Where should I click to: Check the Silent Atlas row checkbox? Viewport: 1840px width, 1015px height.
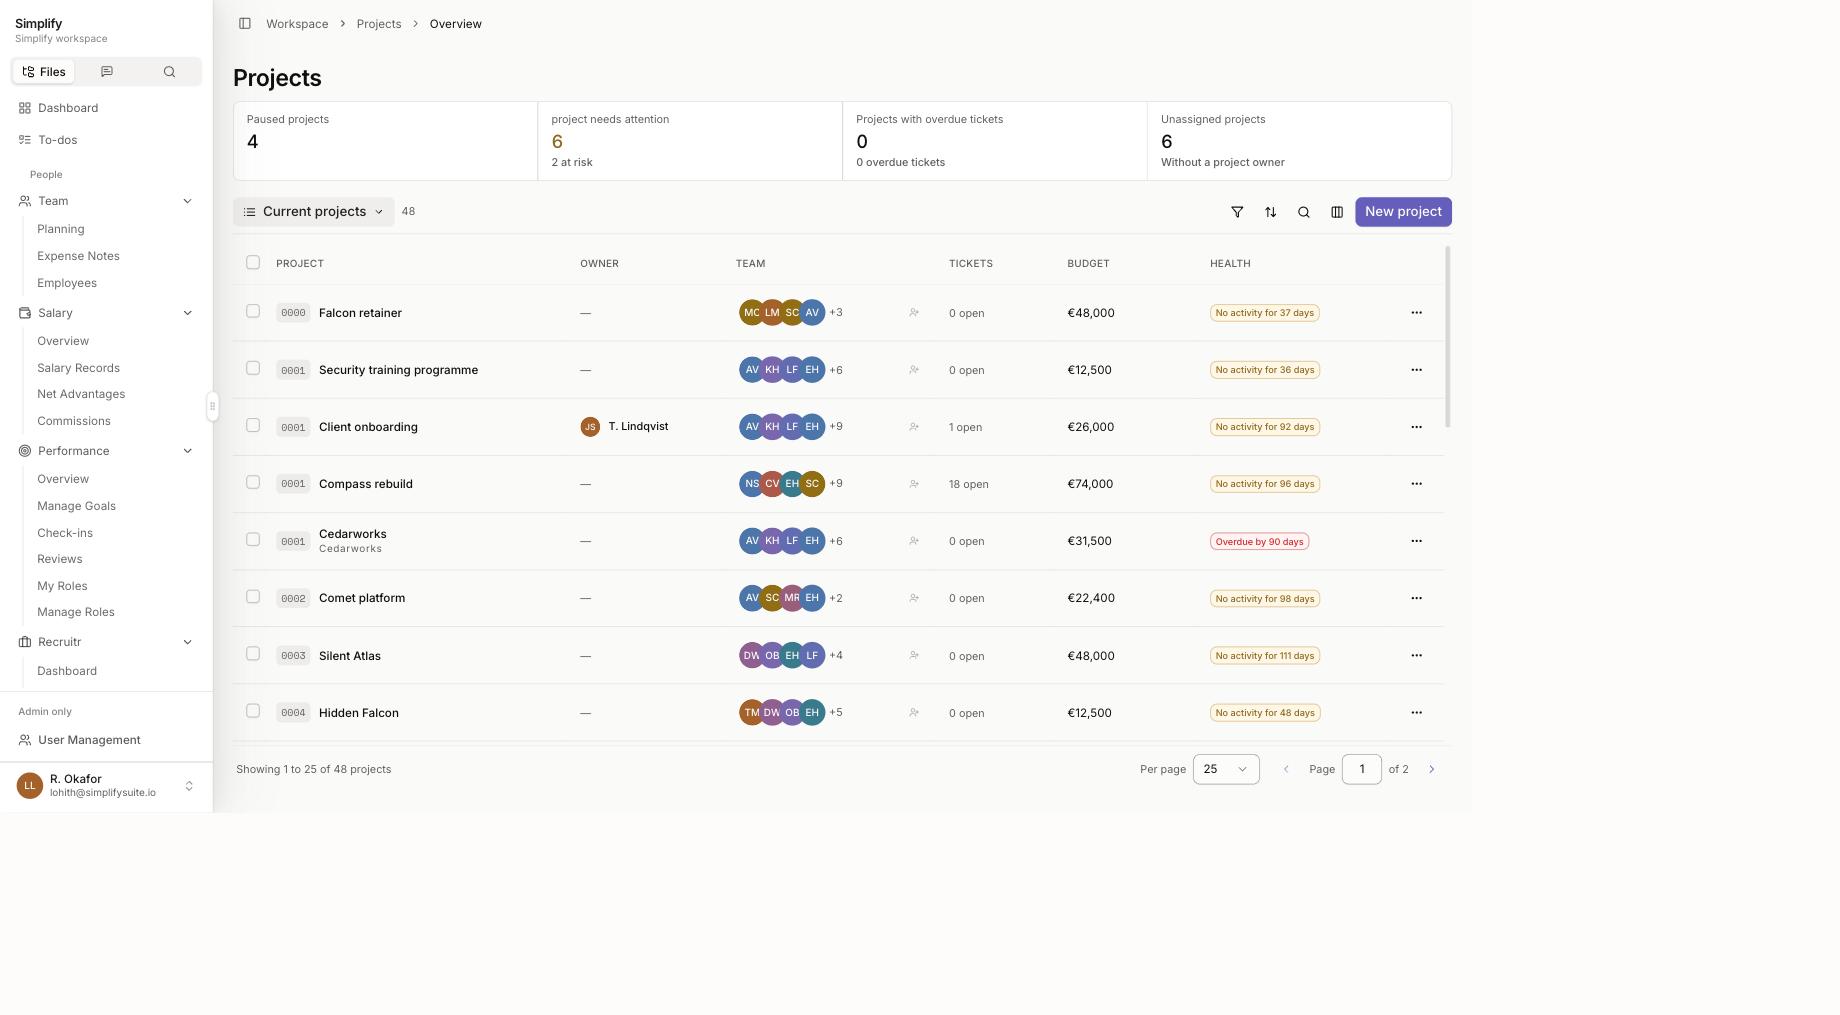click(253, 653)
